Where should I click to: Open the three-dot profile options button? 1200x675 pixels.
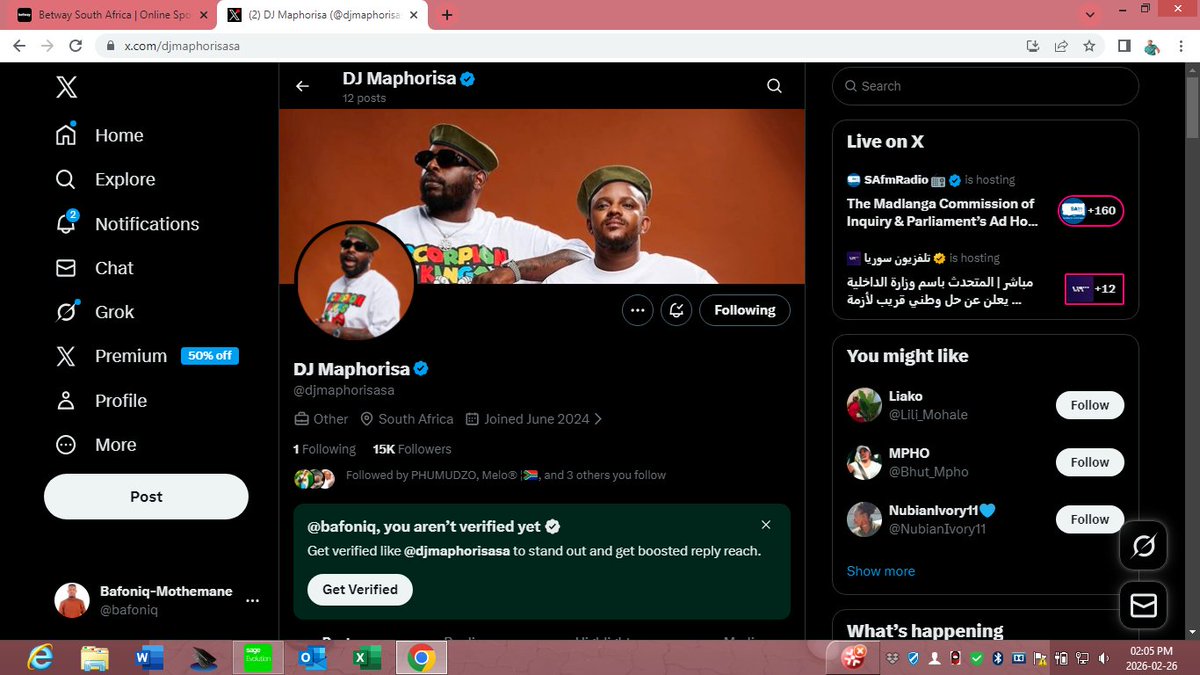point(637,311)
